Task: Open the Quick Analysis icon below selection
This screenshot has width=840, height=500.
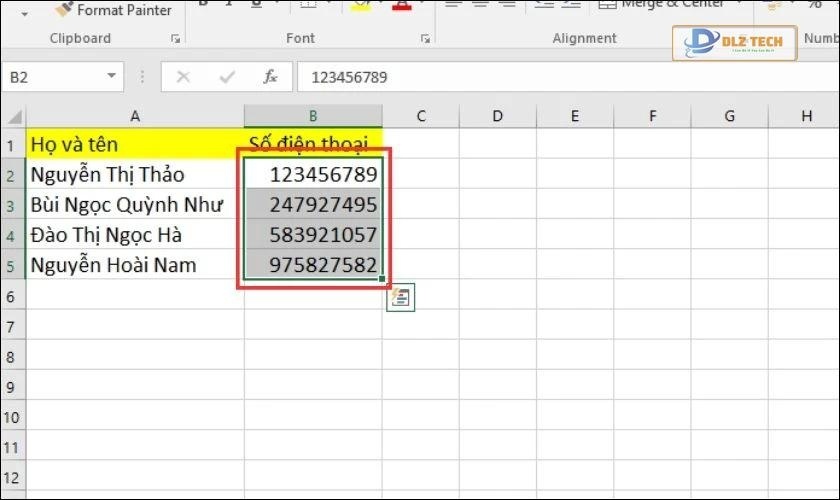Action: tap(401, 296)
